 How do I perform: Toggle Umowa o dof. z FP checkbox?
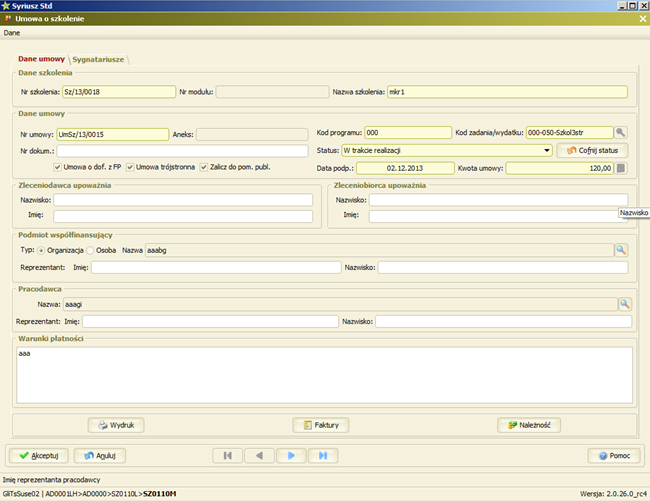coord(58,167)
